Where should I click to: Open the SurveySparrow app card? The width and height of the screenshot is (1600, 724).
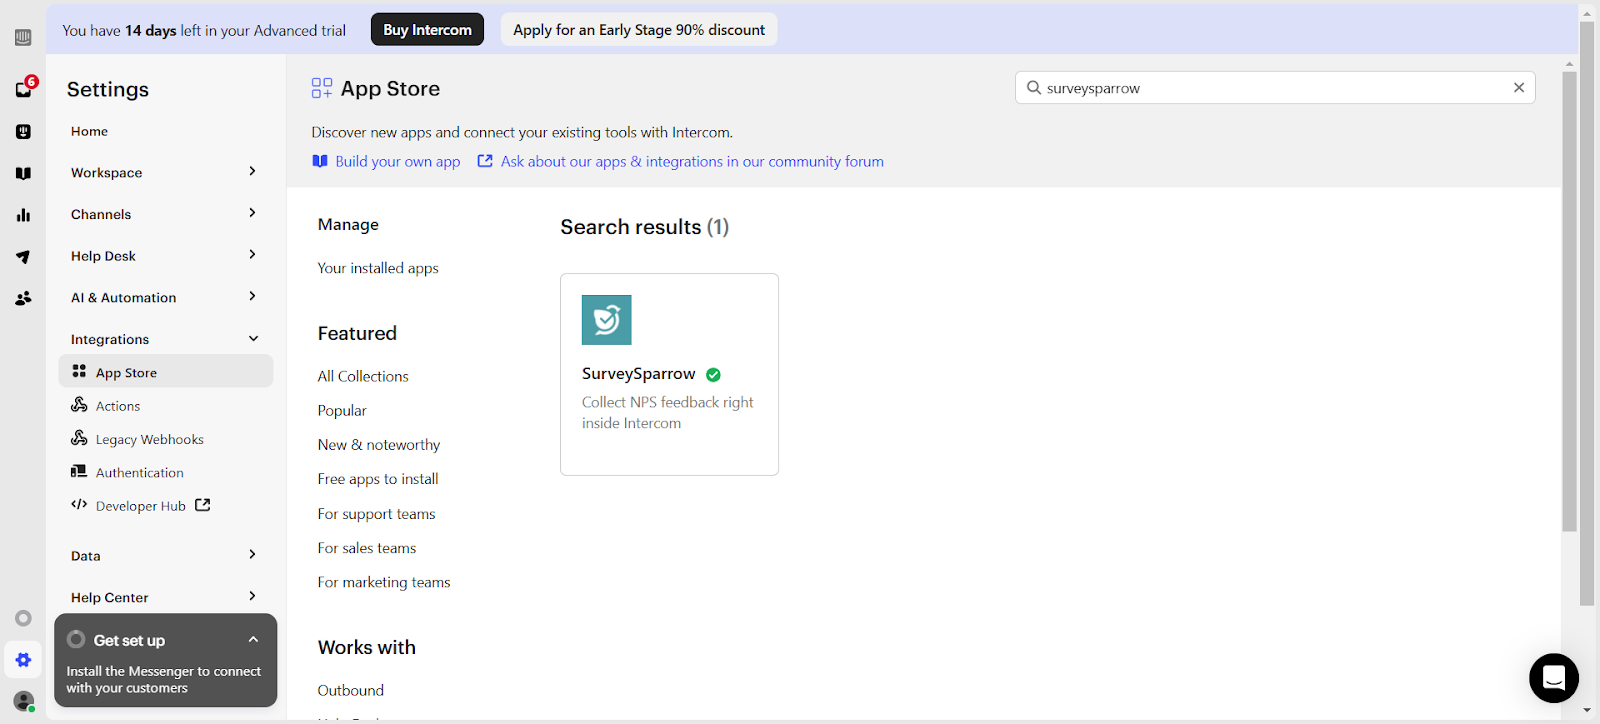point(669,374)
